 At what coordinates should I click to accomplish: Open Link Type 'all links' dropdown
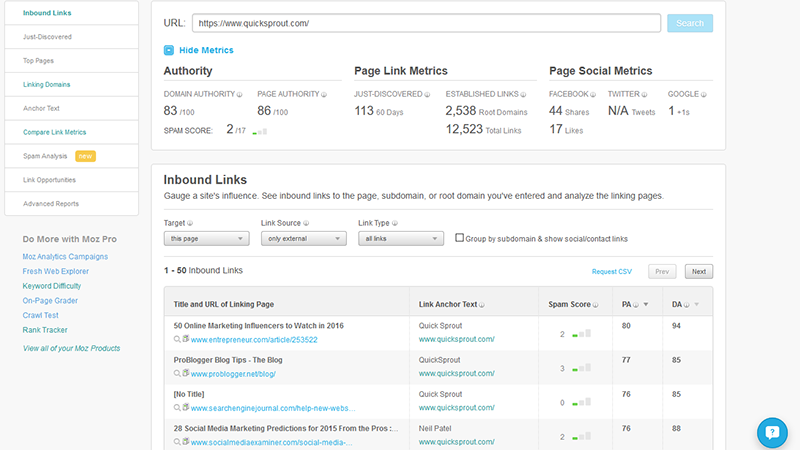click(x=401, y=238)
